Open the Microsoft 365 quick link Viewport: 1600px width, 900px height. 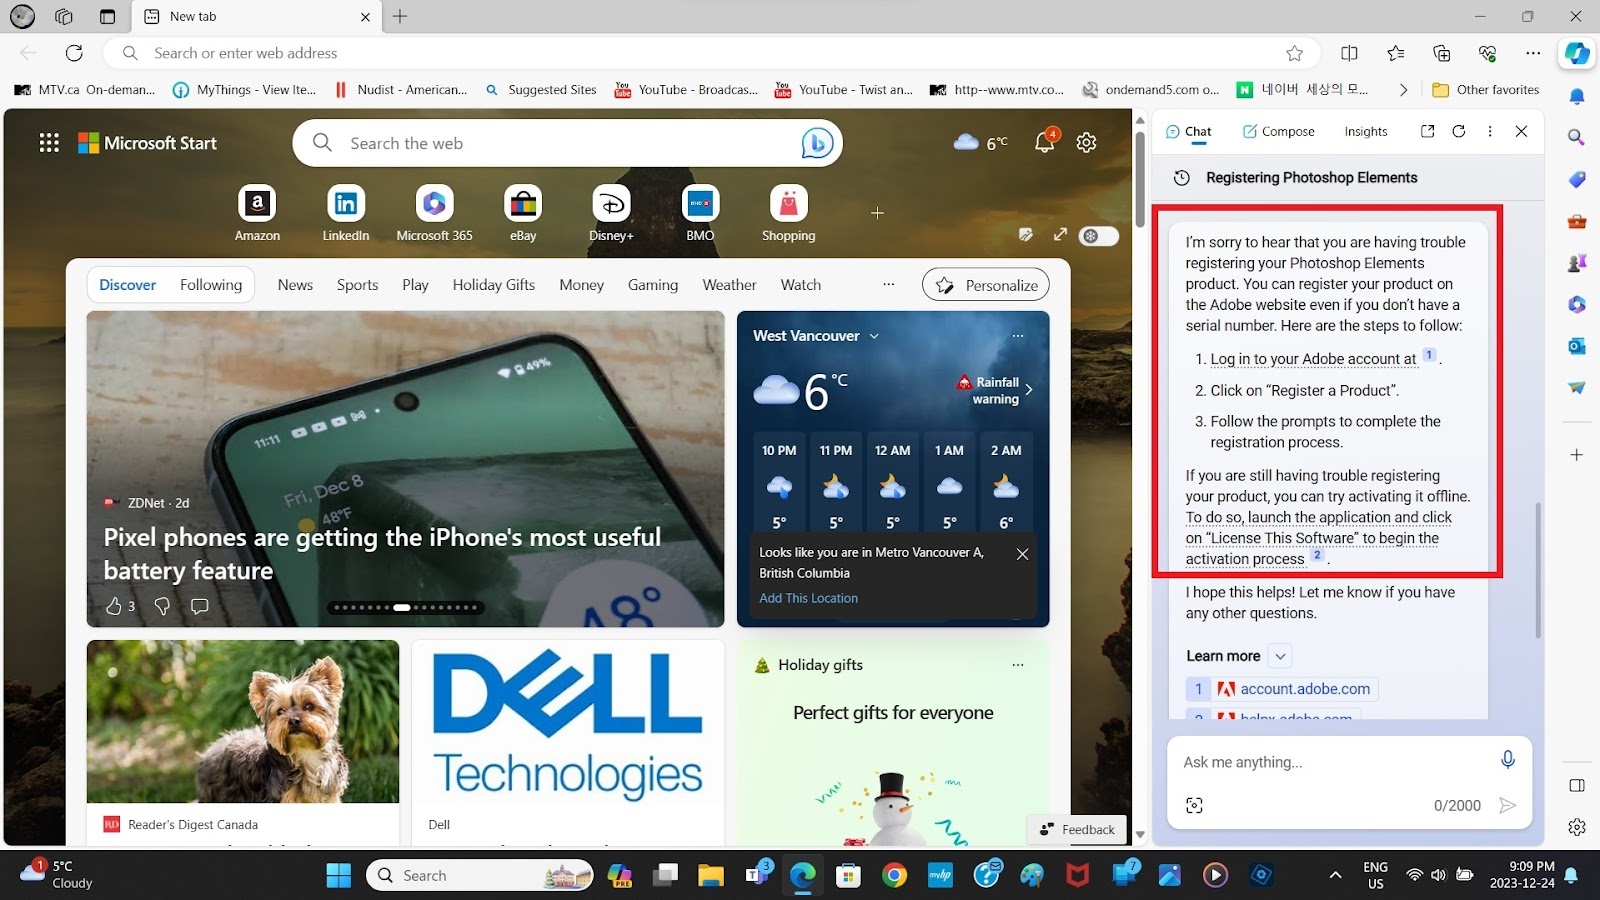coord(434,213)
